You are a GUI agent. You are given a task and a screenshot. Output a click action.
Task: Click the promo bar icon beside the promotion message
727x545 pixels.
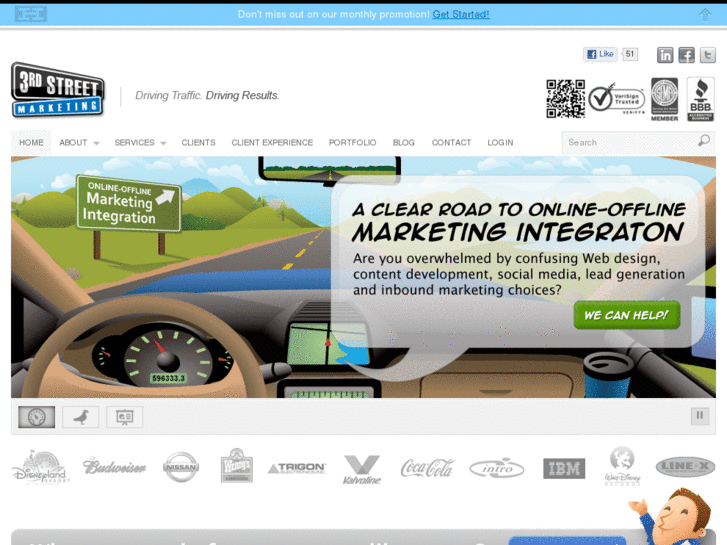pyautogui.click(x=31, y=14)
